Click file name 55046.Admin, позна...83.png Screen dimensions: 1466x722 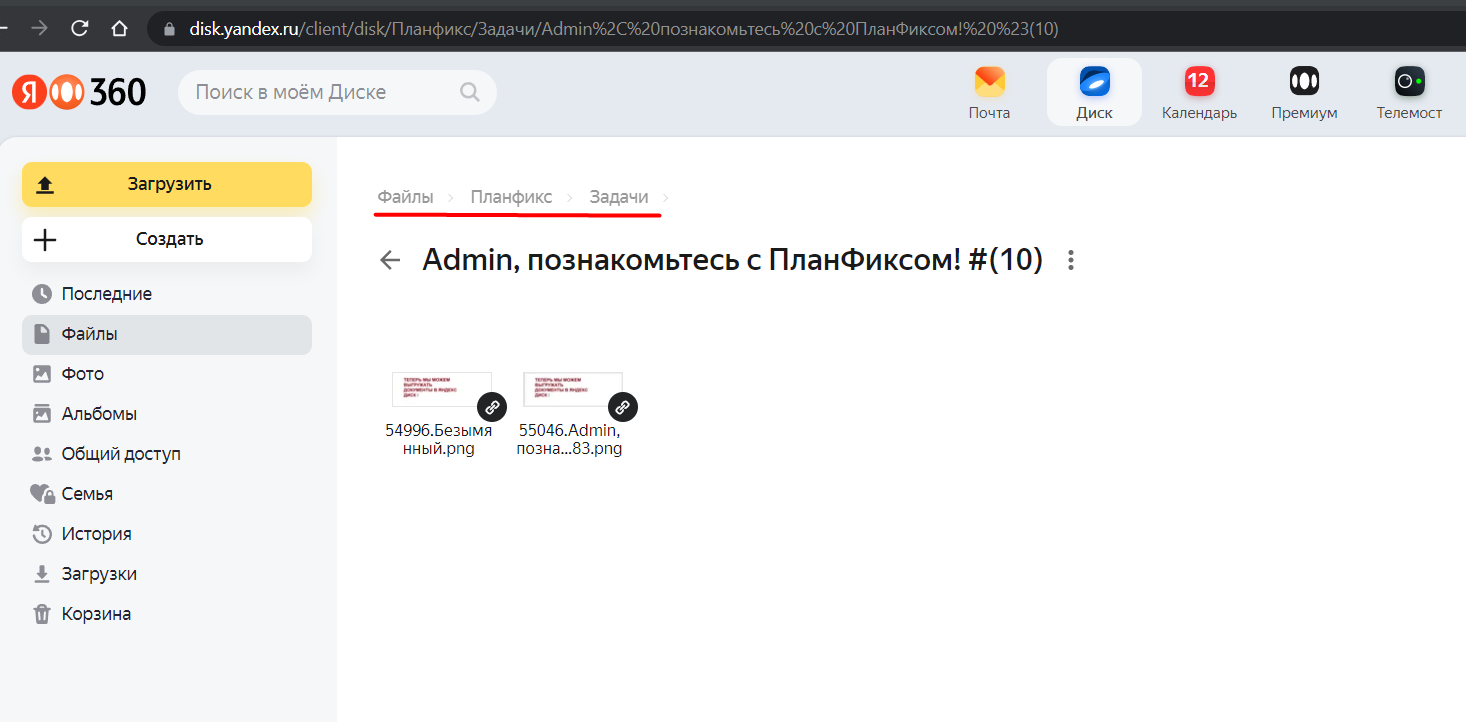pyautogui.click(x=569, y=440)
